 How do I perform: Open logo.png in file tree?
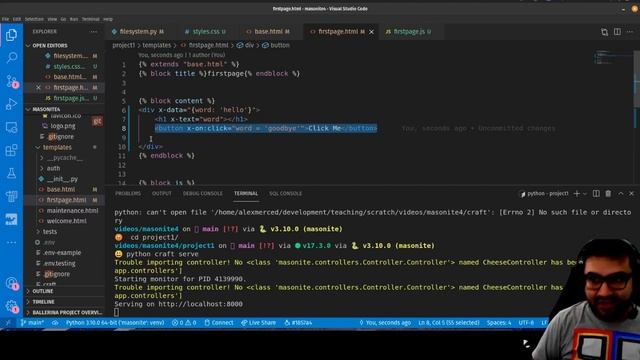pos(63,126)
